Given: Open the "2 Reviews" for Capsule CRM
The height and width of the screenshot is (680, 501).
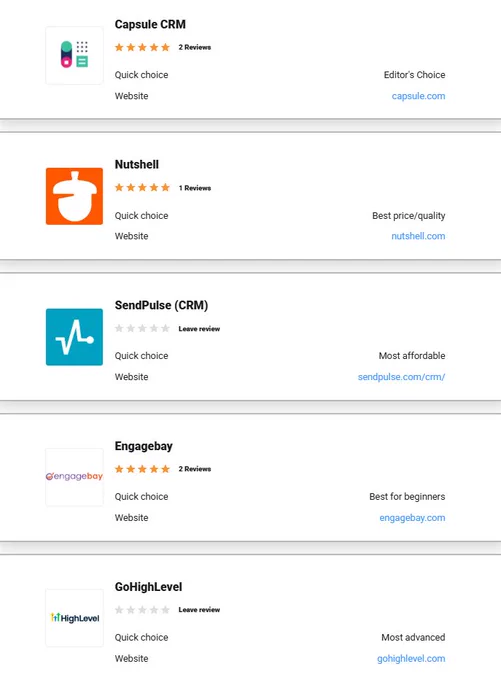Looking at the screenshot, I should pyautogui.click(x=195, y=47).
